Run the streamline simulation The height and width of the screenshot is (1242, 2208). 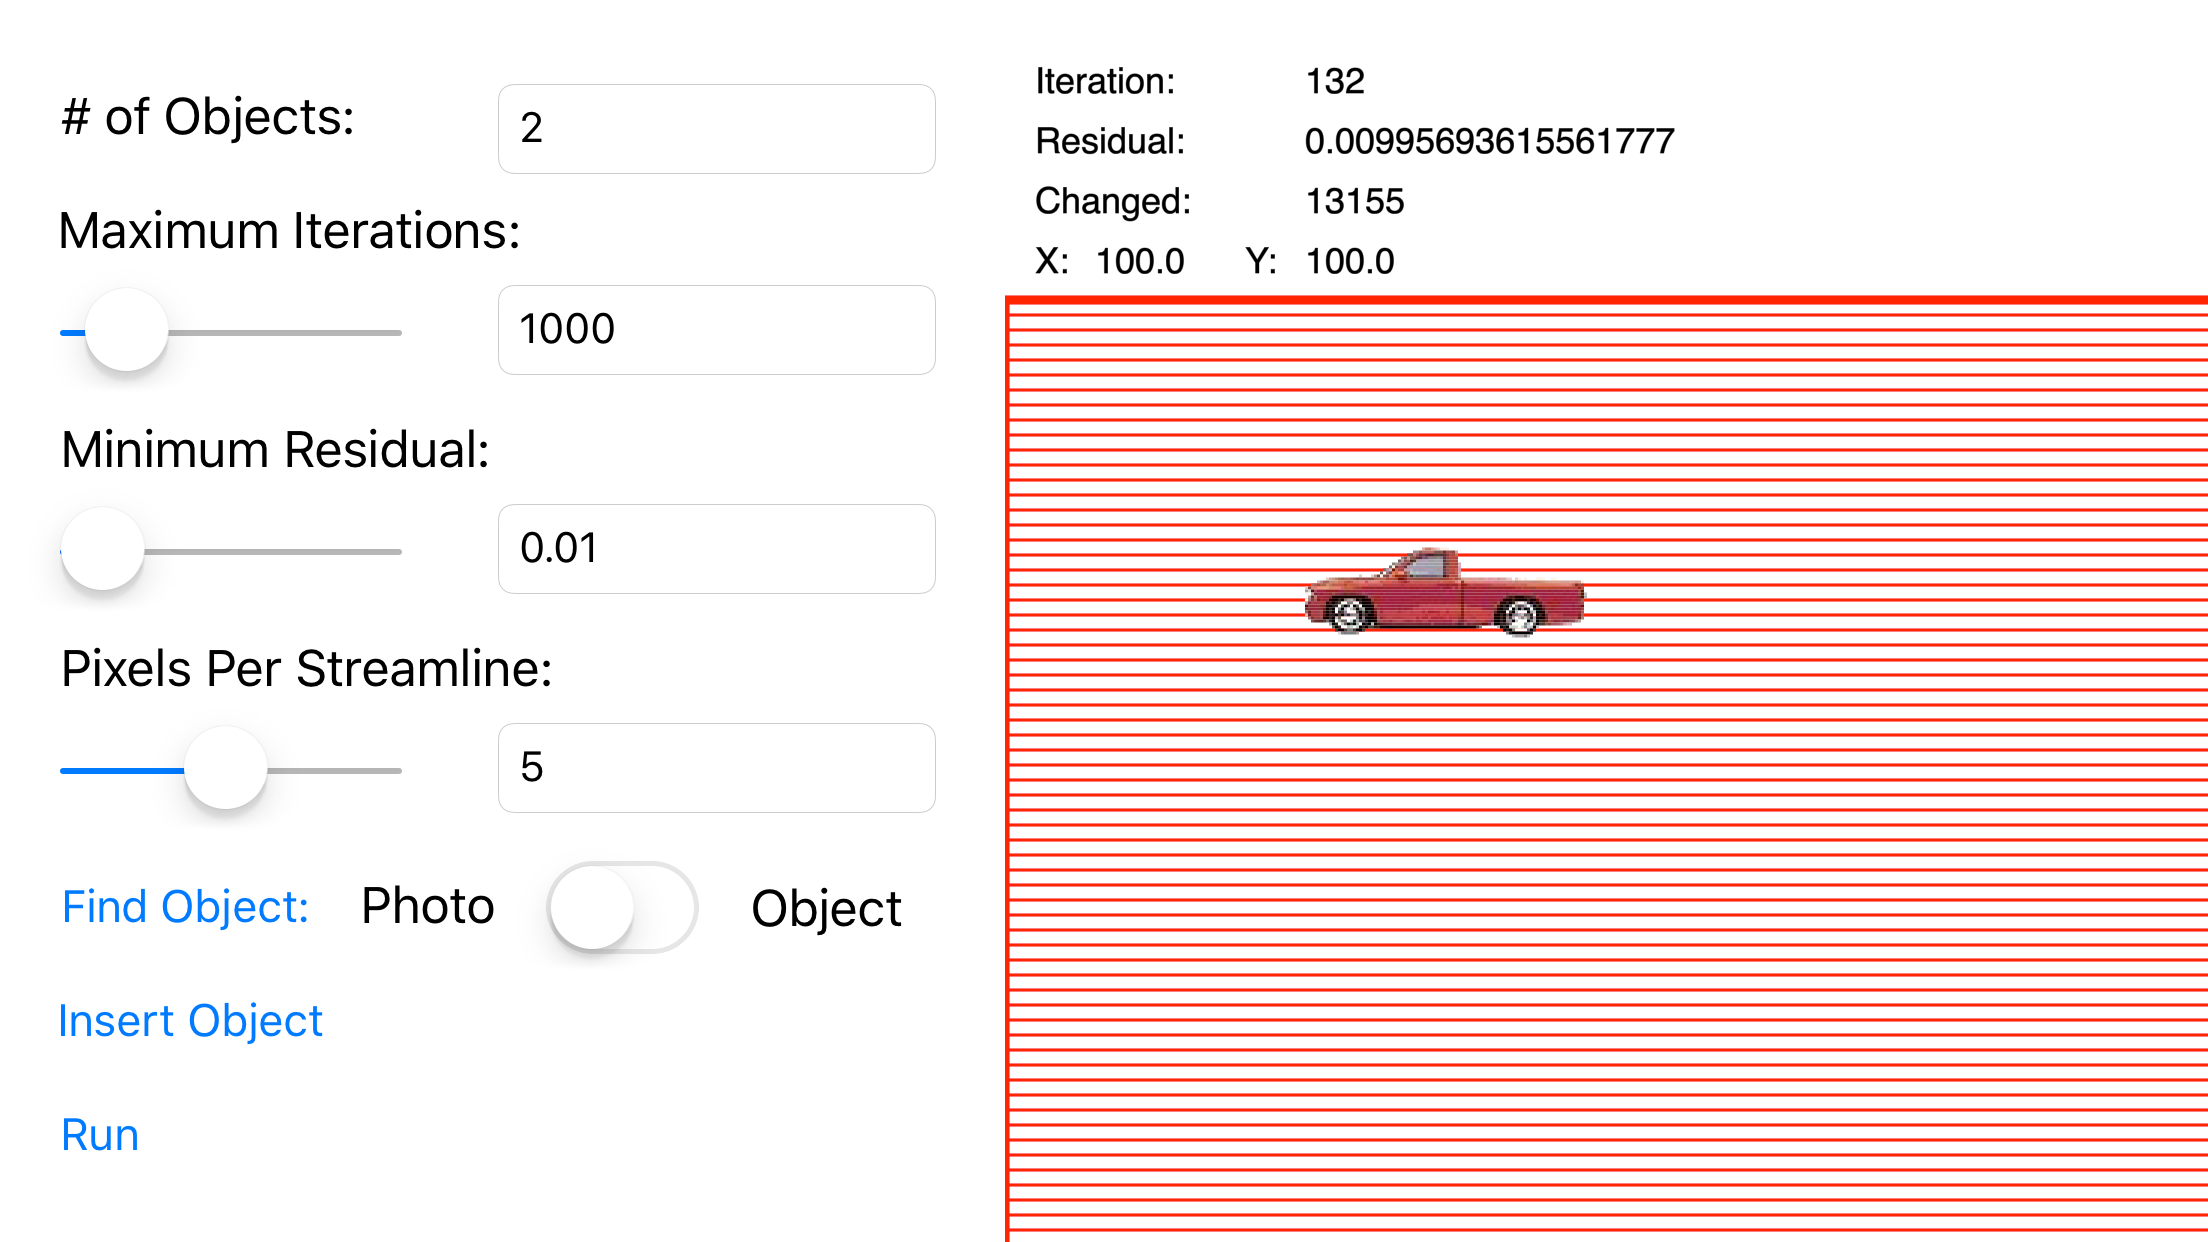(100, 1135)
